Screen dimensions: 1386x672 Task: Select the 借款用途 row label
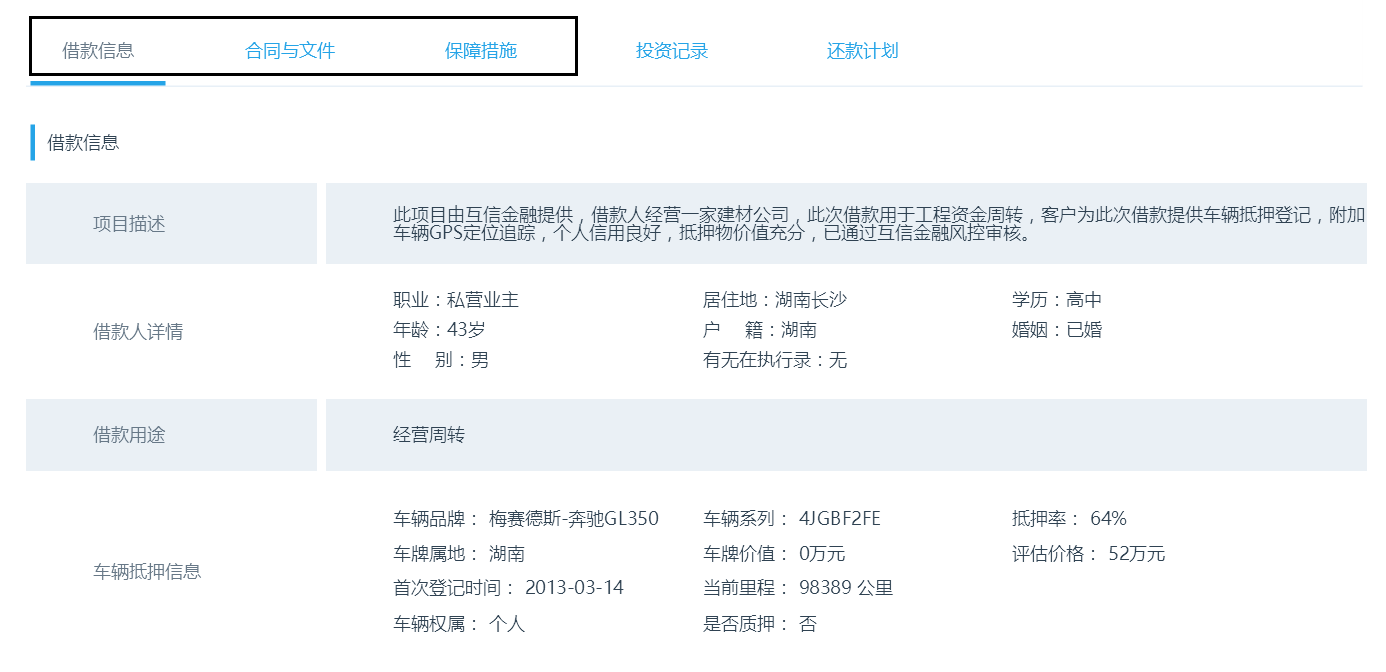click(x=129, y=435)
